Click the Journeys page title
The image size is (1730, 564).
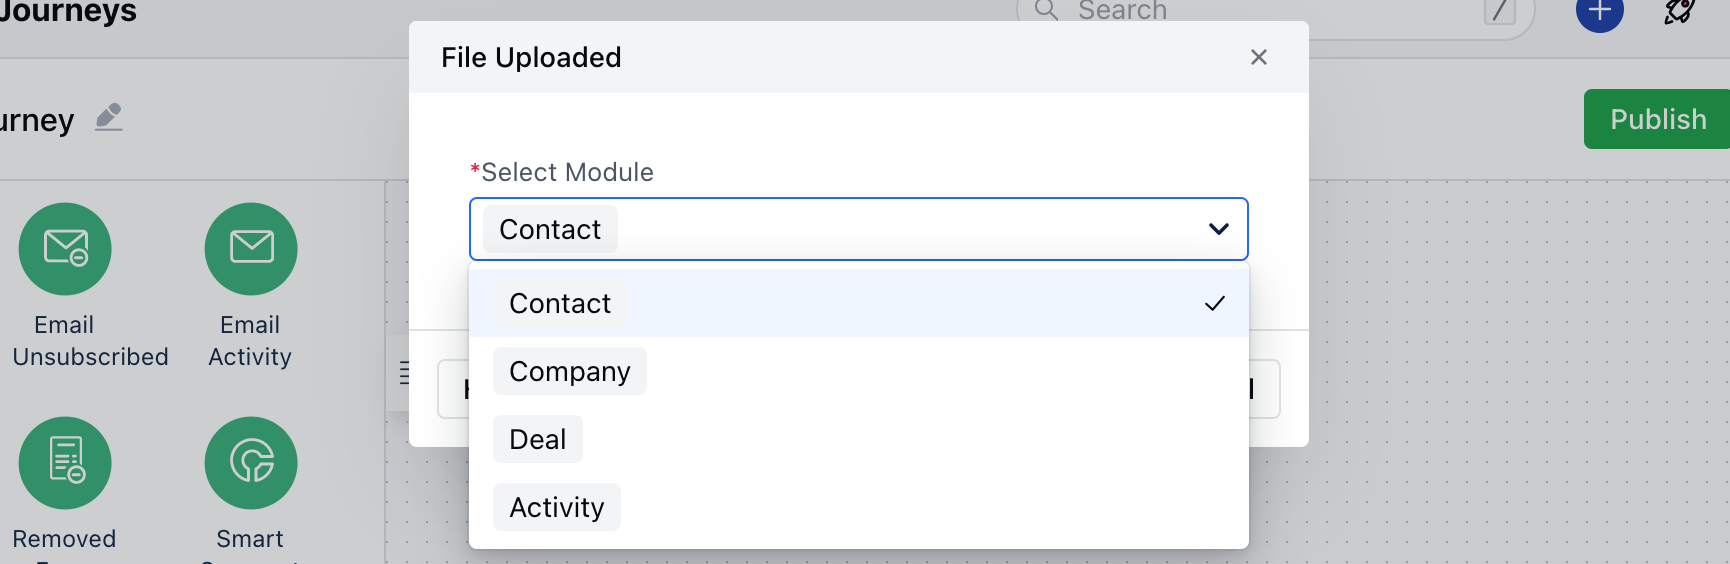click(67, 12)
